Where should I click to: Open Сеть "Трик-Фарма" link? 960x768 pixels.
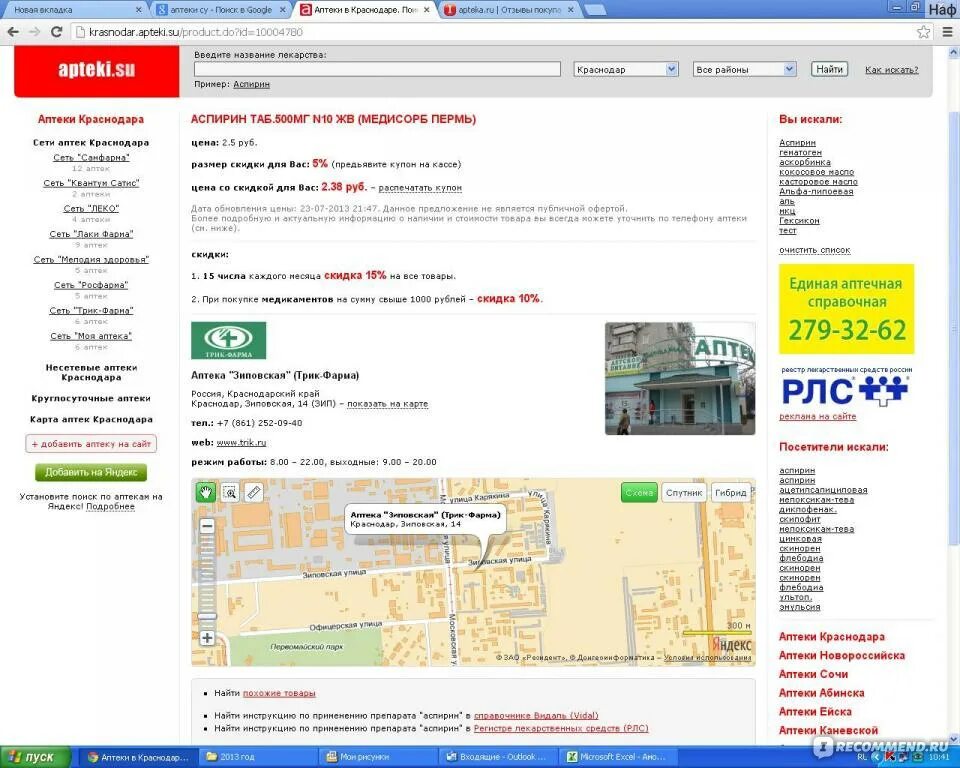click(91, 310)
